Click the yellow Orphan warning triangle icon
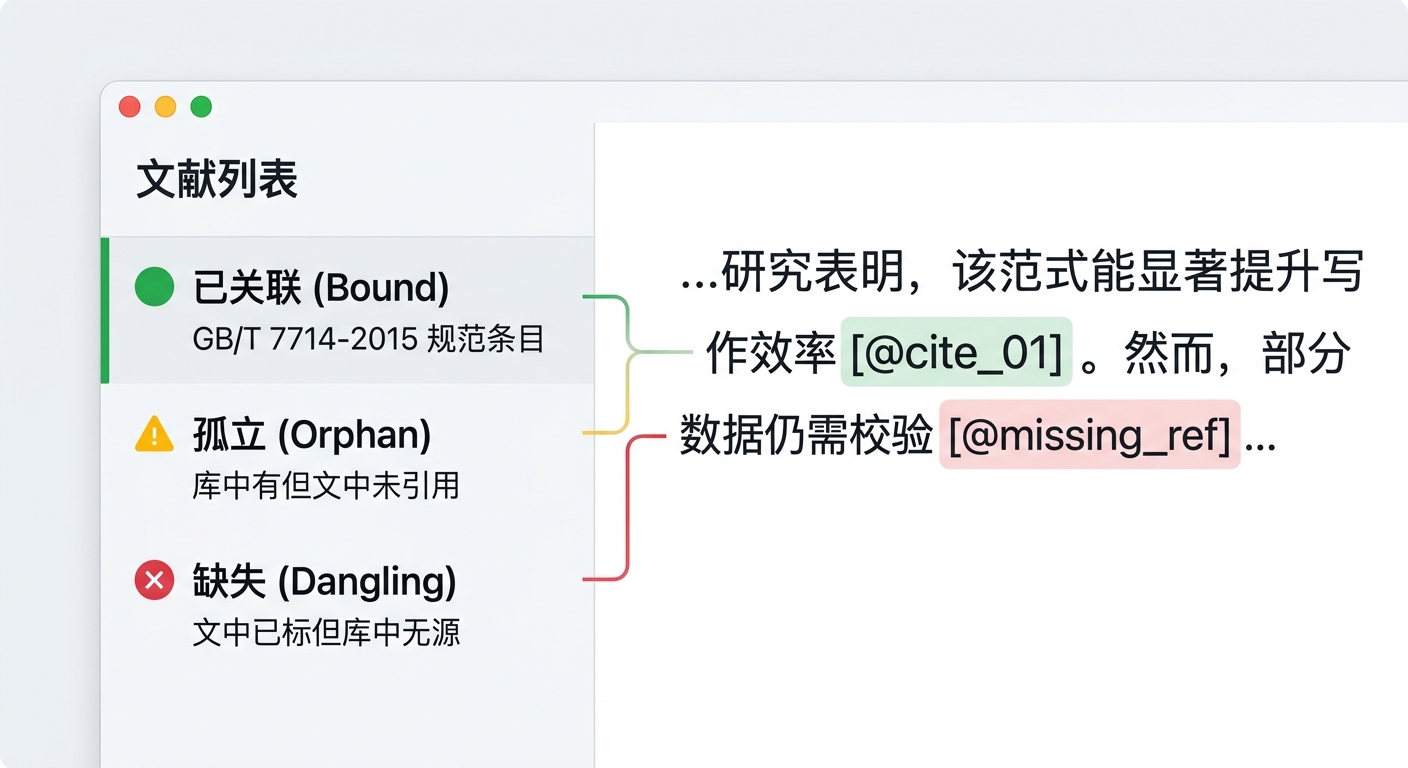The image size is (1408, 768). coord(154,435)
